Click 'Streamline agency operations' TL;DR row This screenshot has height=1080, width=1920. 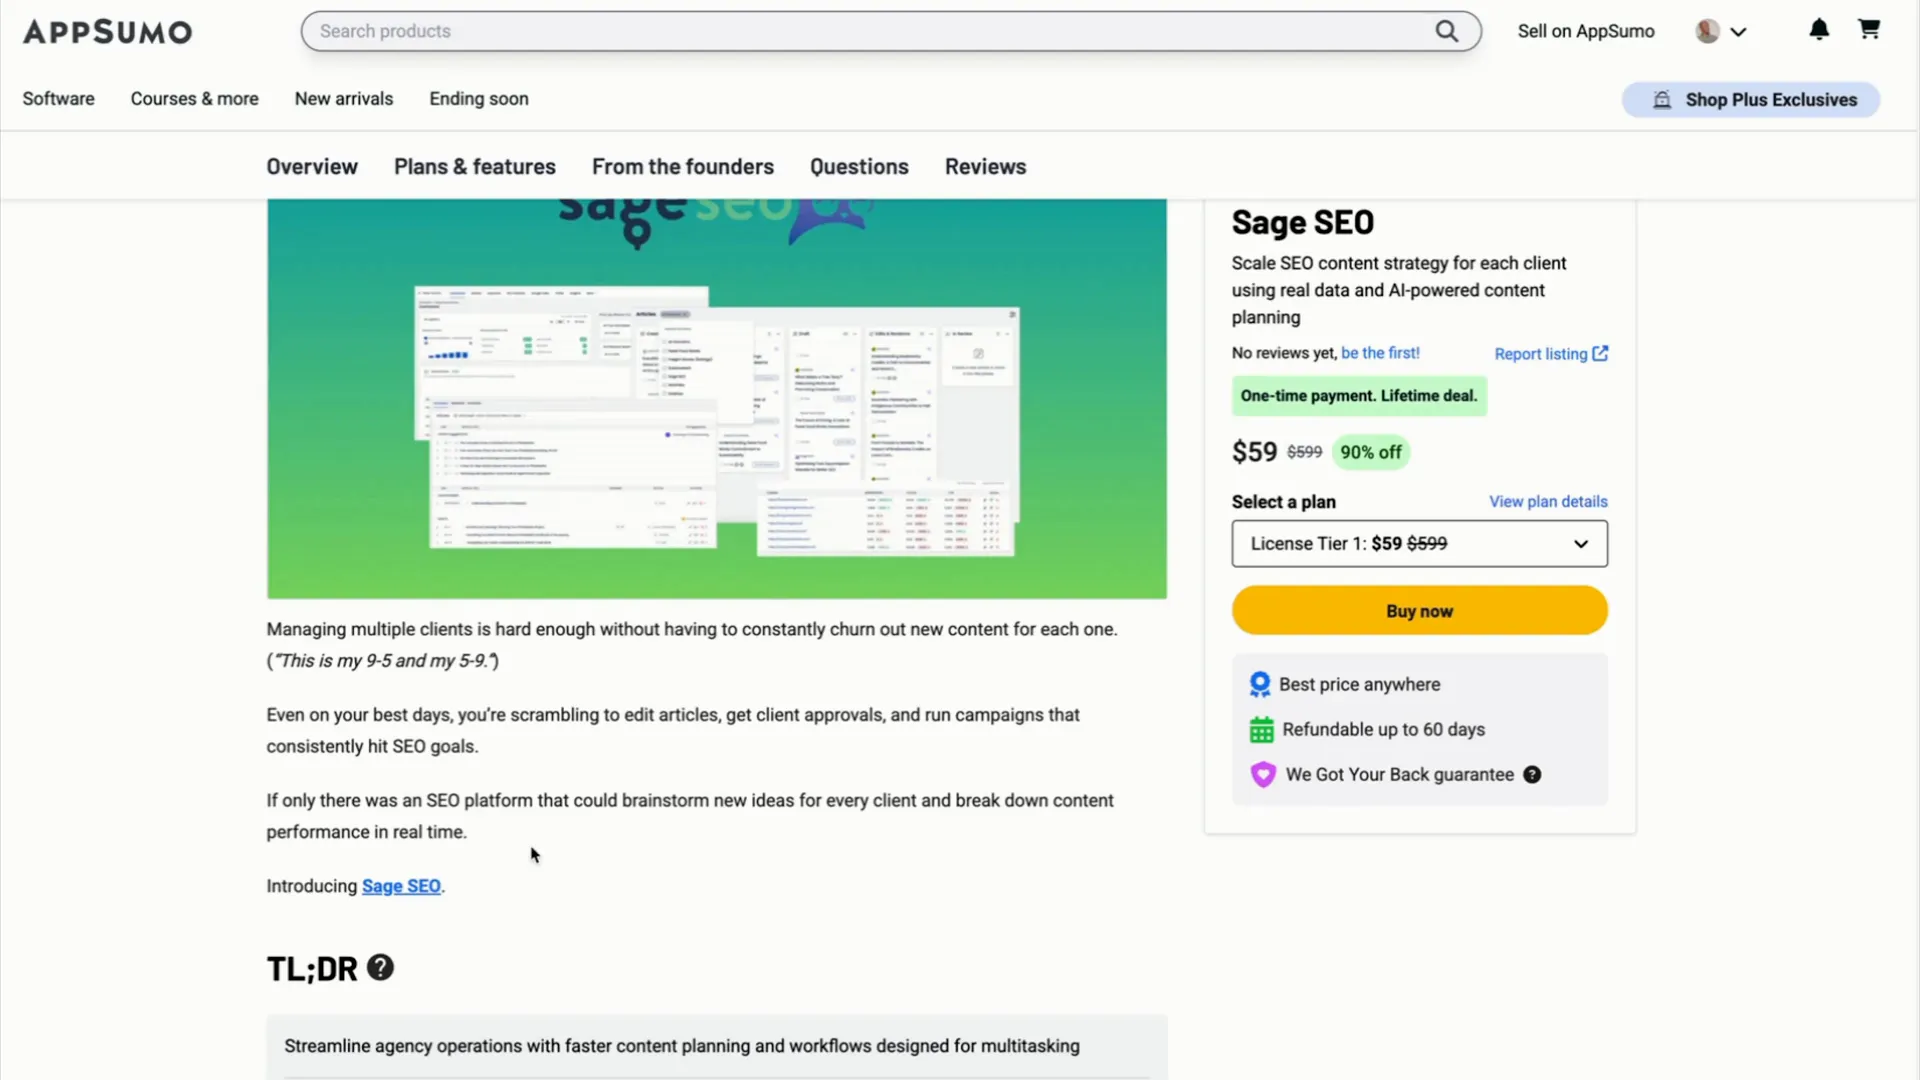click(x=716, y=1046)
